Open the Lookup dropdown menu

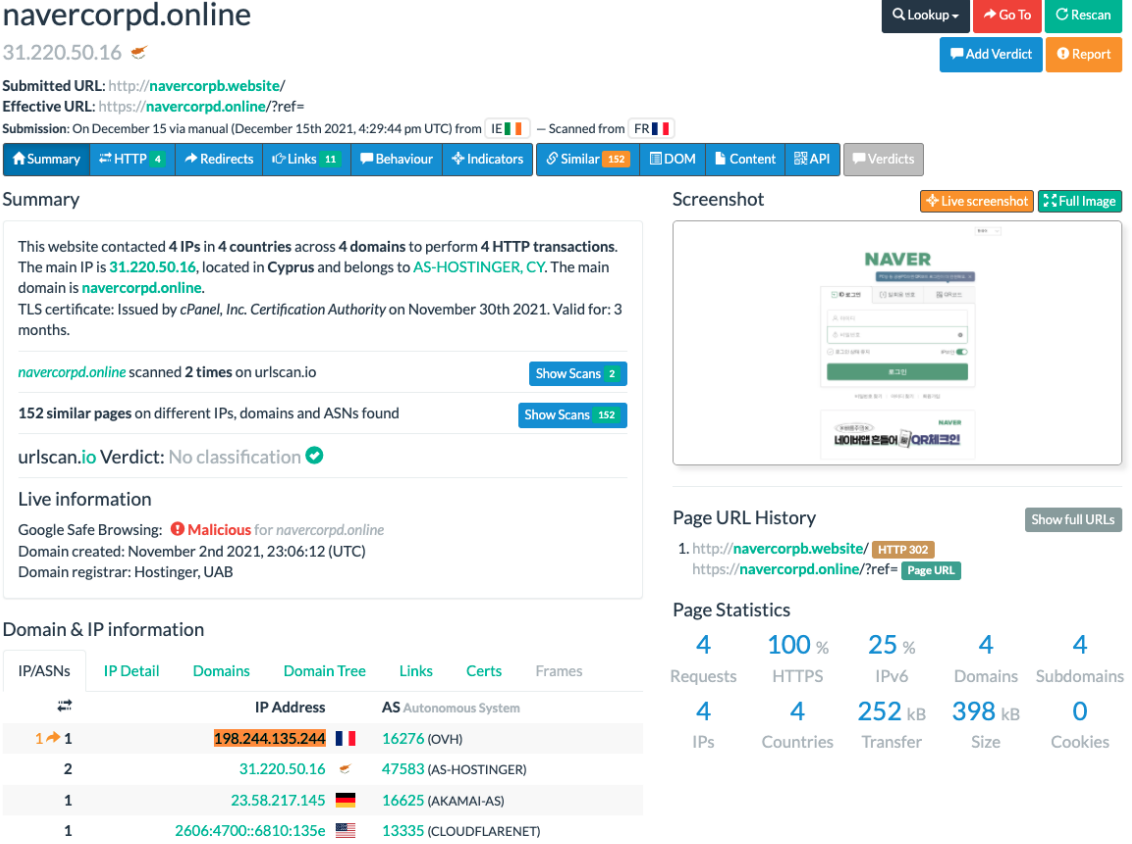[x=925, y=15]
